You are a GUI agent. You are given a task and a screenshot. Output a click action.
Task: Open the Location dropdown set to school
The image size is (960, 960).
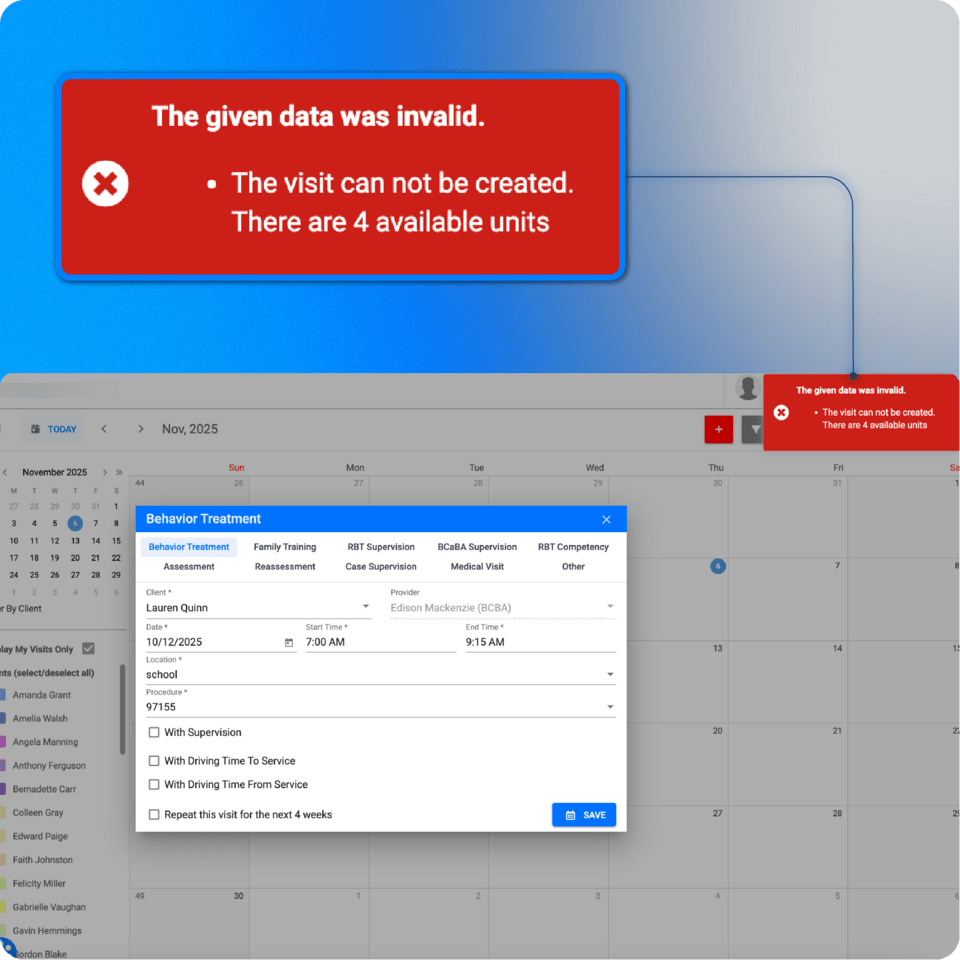tap(610, 675)
